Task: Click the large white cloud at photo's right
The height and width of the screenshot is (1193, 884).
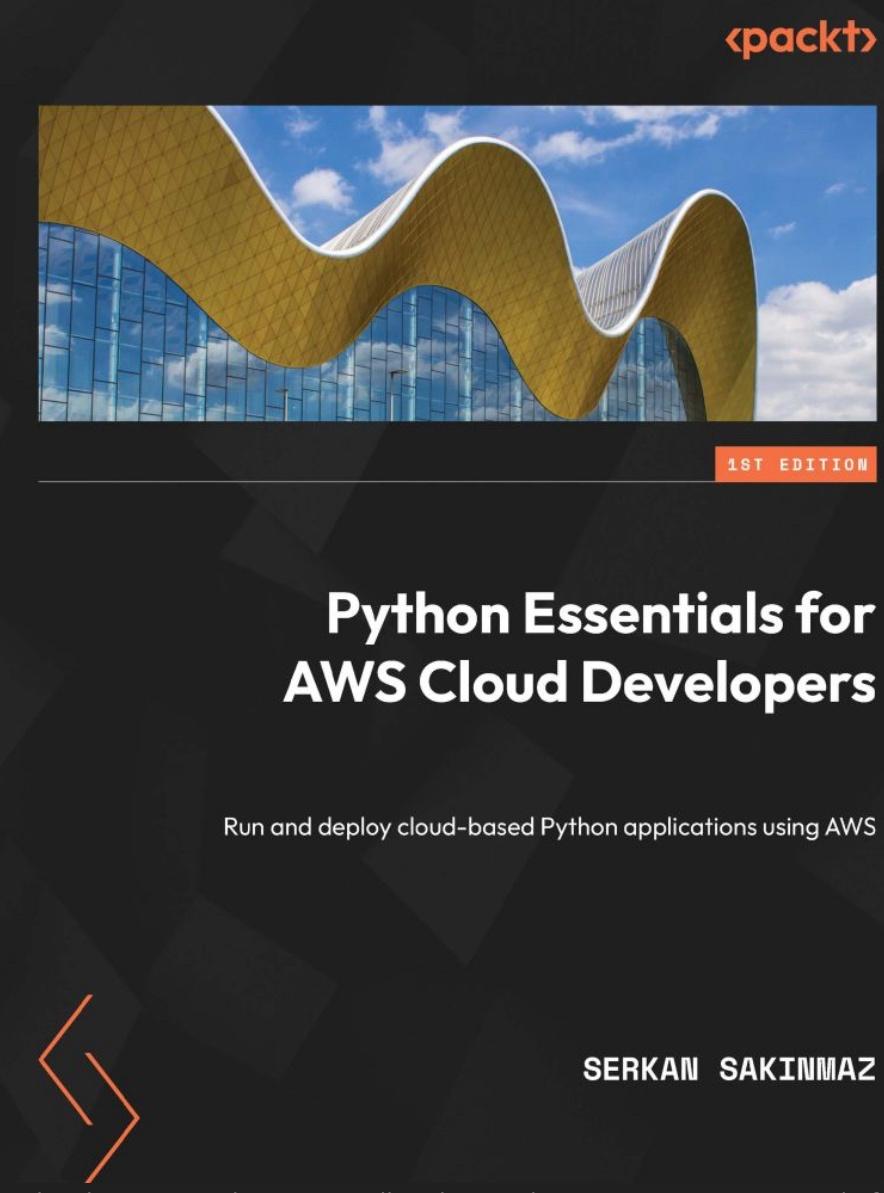Action: click(x=815, y=350)
